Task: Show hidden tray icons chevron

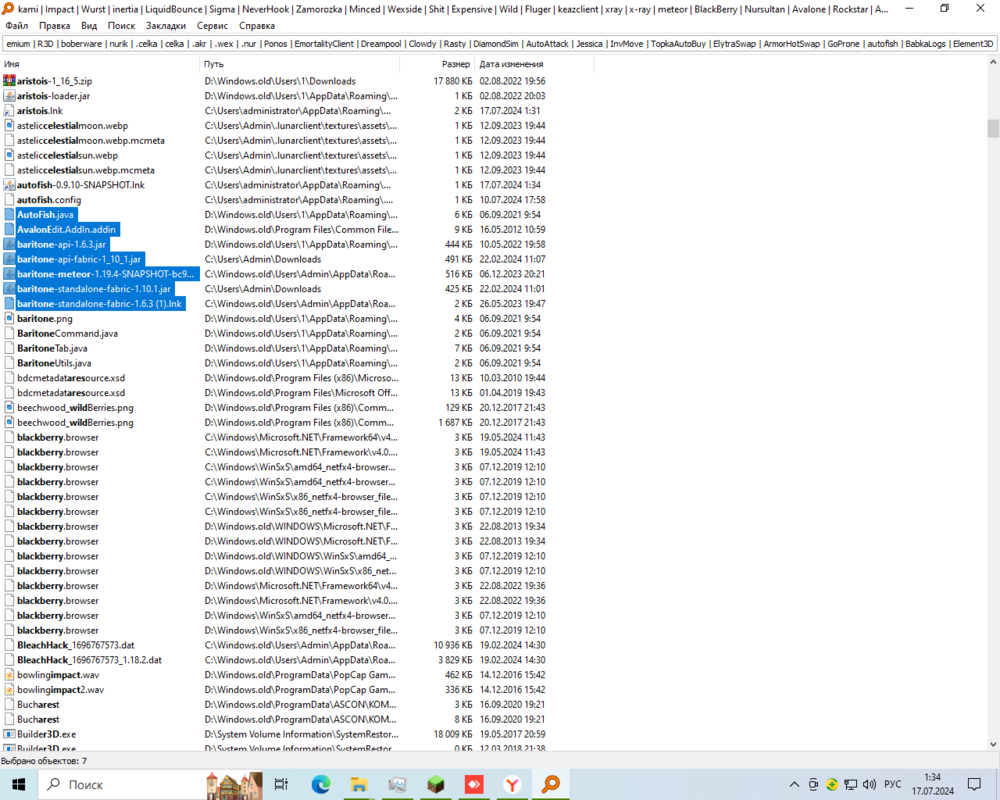Action: [x=794, y=784]
